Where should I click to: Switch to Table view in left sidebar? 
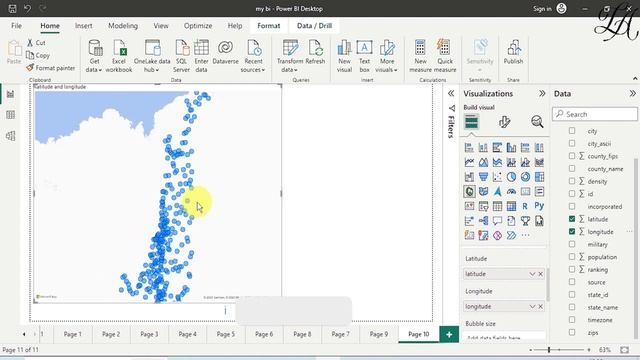[x=11, y=115]
